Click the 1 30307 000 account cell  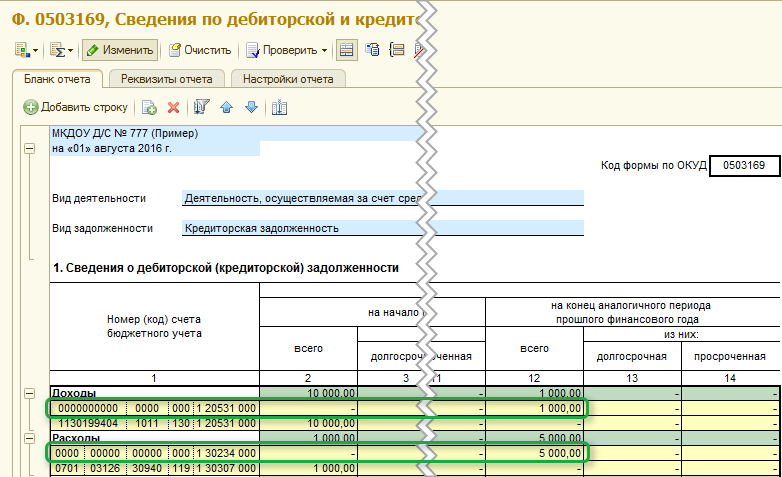pos(226,469)
